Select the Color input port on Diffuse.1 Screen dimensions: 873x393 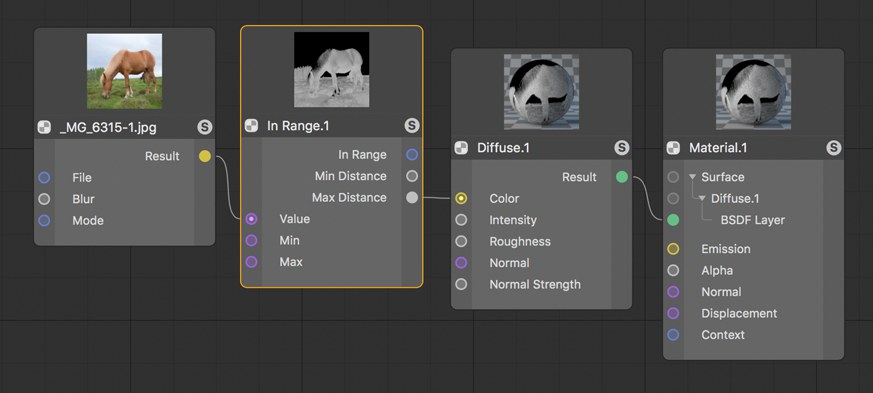click(x=461, y=198)
